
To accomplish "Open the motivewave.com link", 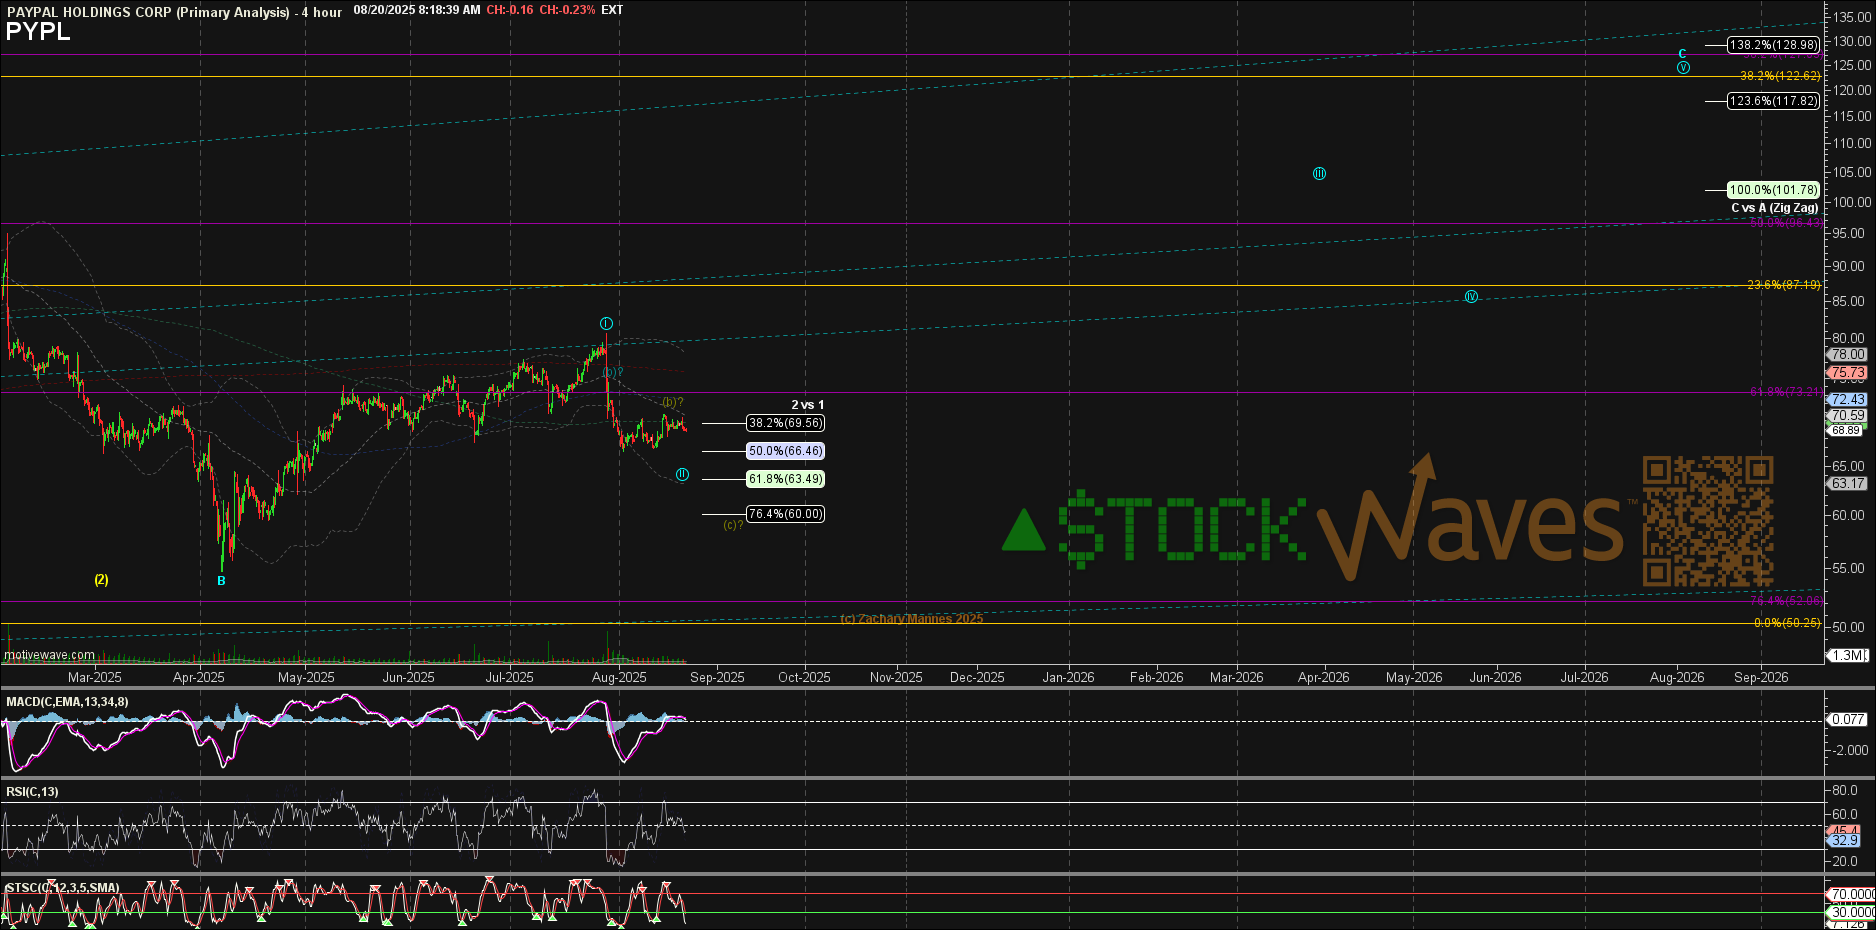I will click(x=49, y=656).
